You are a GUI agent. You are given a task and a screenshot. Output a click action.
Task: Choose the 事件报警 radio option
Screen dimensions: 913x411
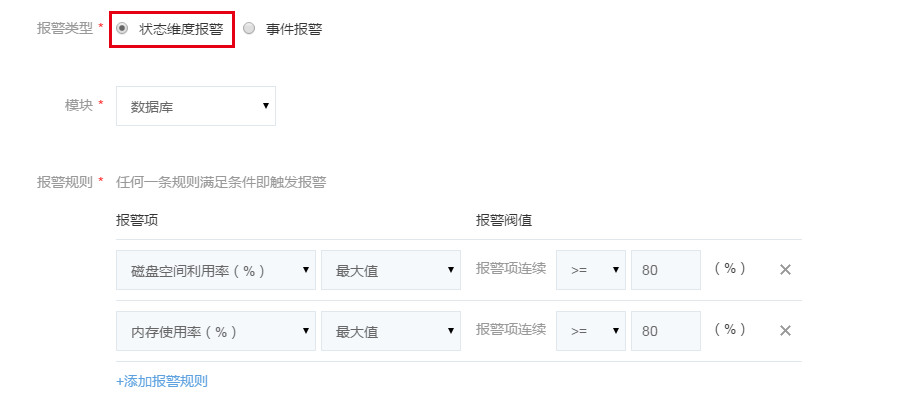click(x=249, y=29)
